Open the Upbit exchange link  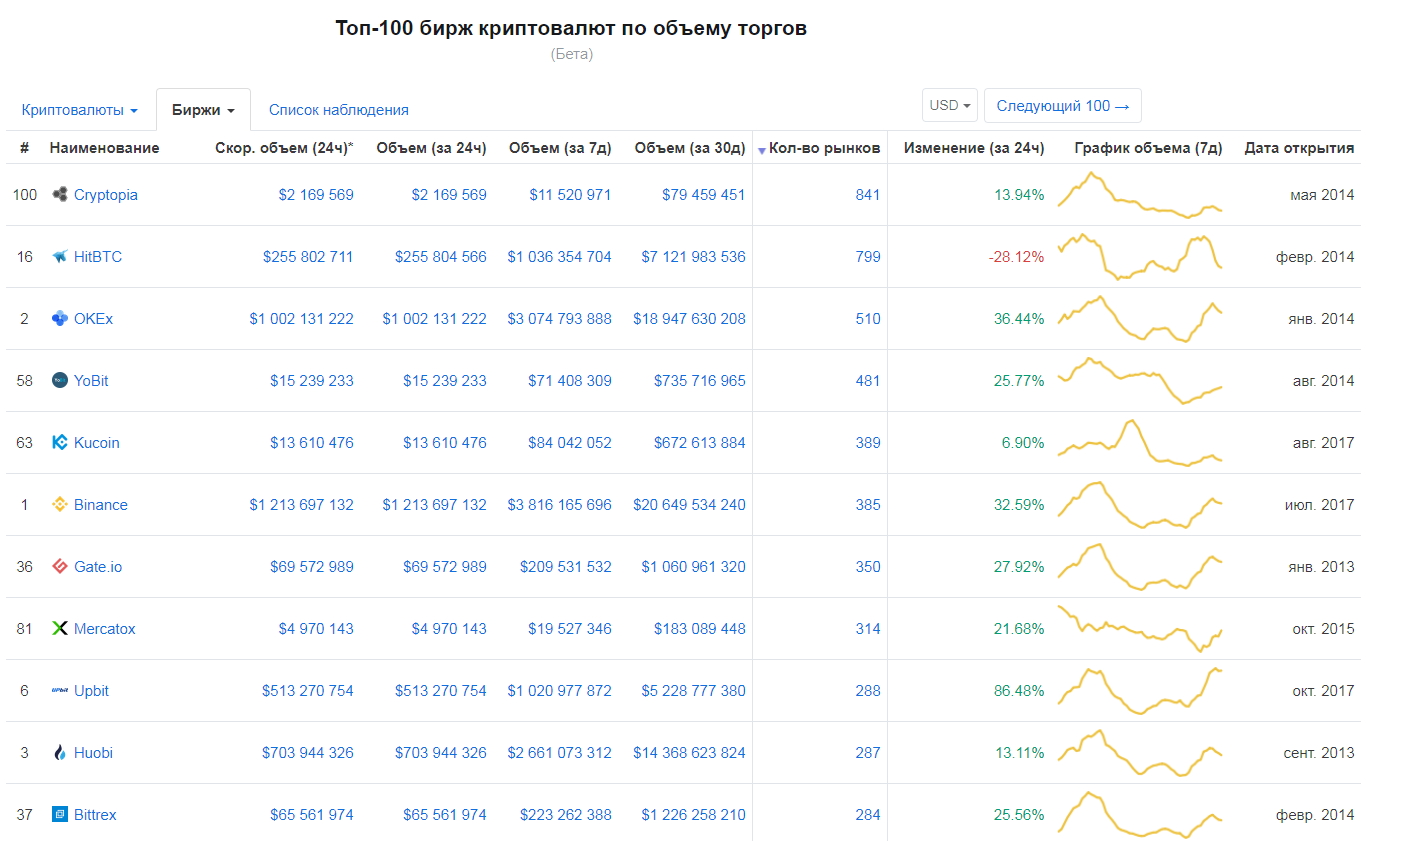pyautogui.click(x=91, y=691)
